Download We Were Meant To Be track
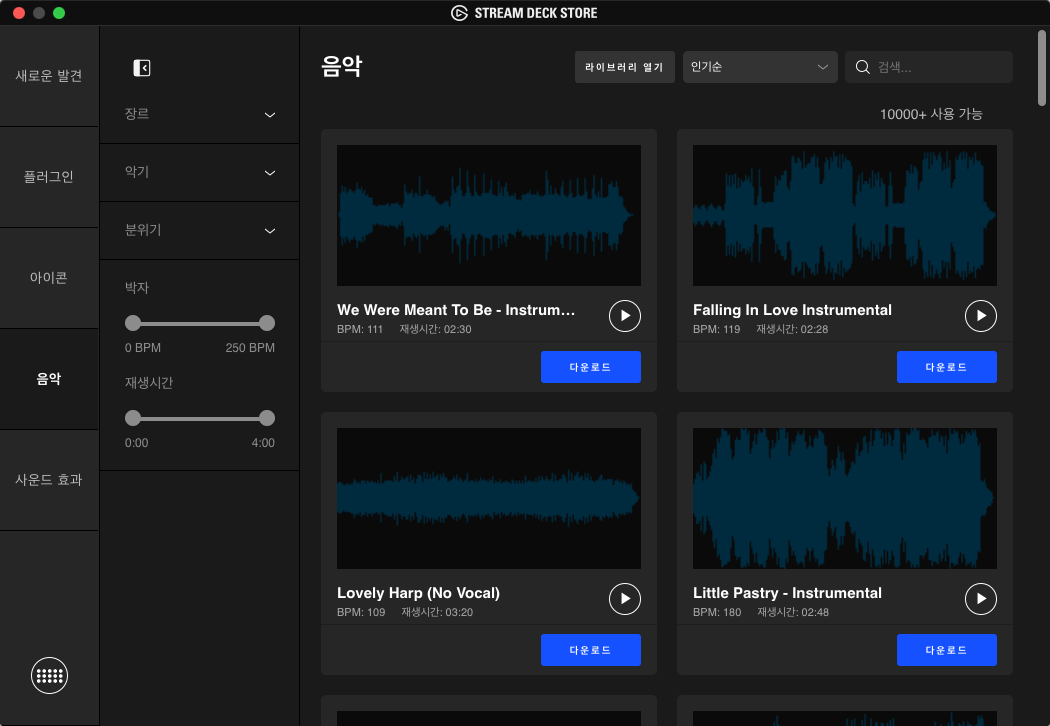This screenshot has width=1050, height=726. [591, 367]
